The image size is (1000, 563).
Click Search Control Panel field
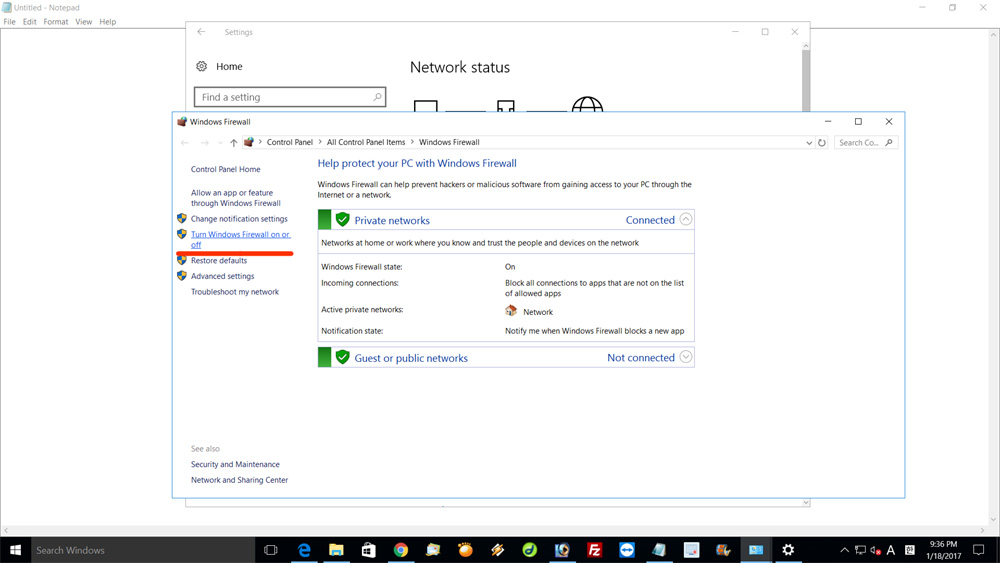click(x=865, y=143)
